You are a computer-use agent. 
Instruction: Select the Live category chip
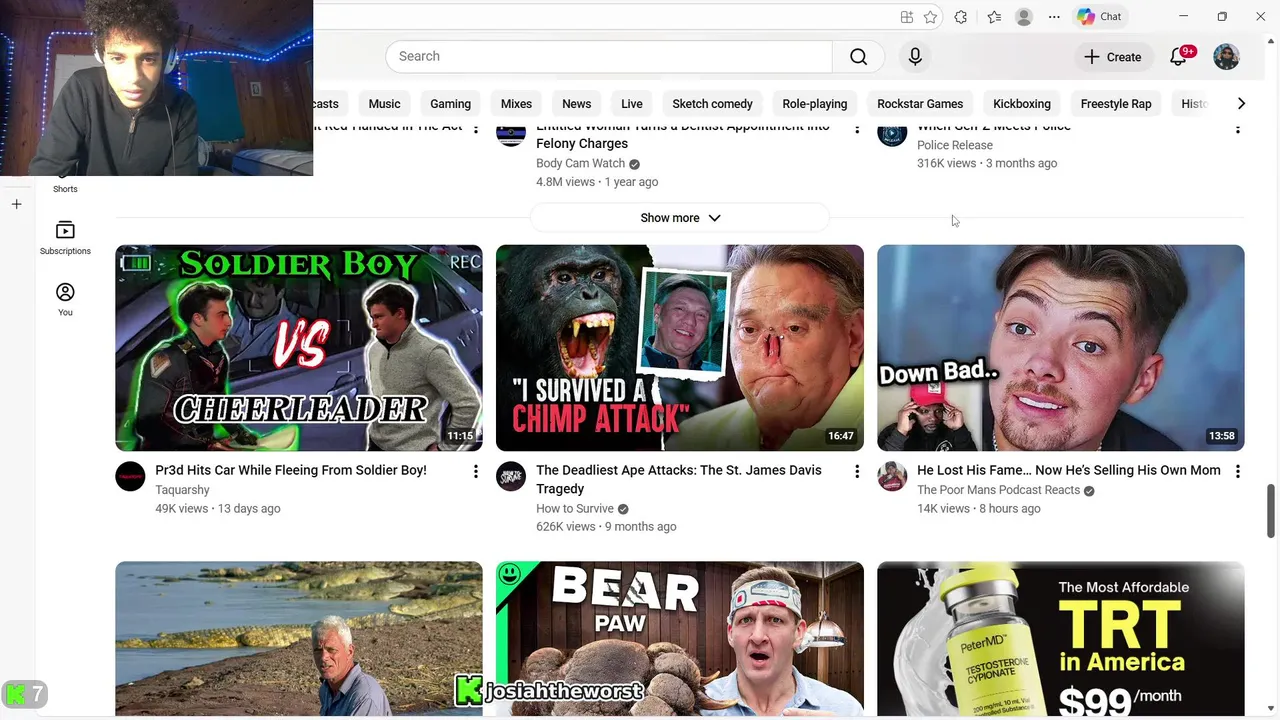[632, 104]
